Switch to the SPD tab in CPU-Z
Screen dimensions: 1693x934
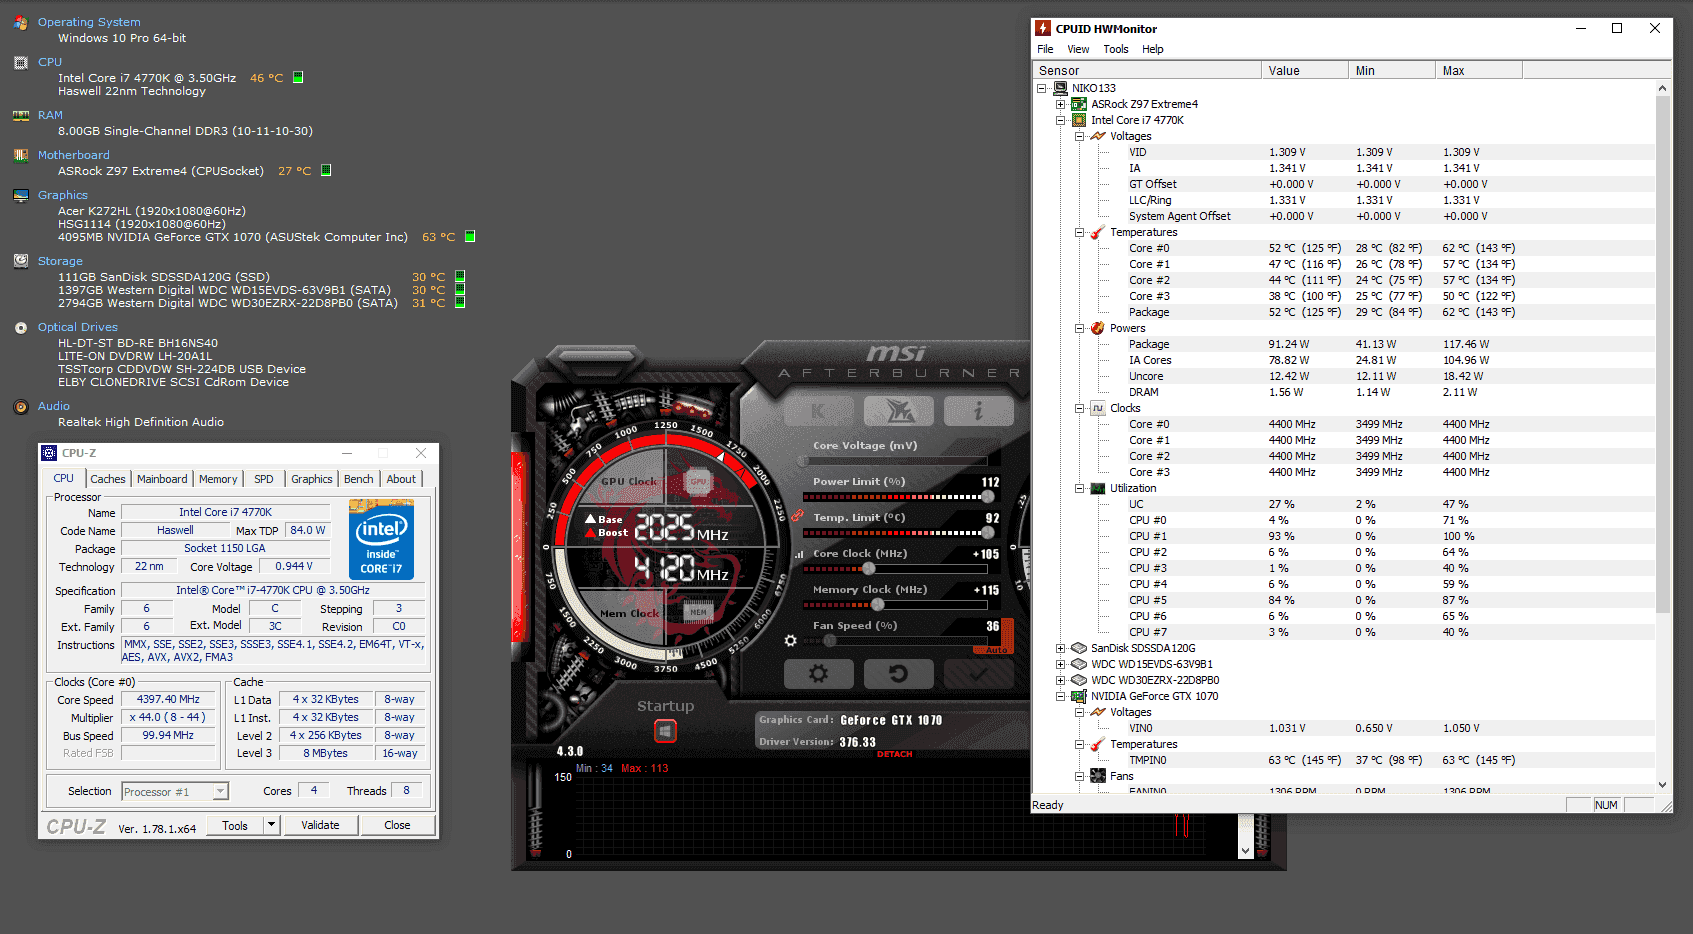(264, 479)
